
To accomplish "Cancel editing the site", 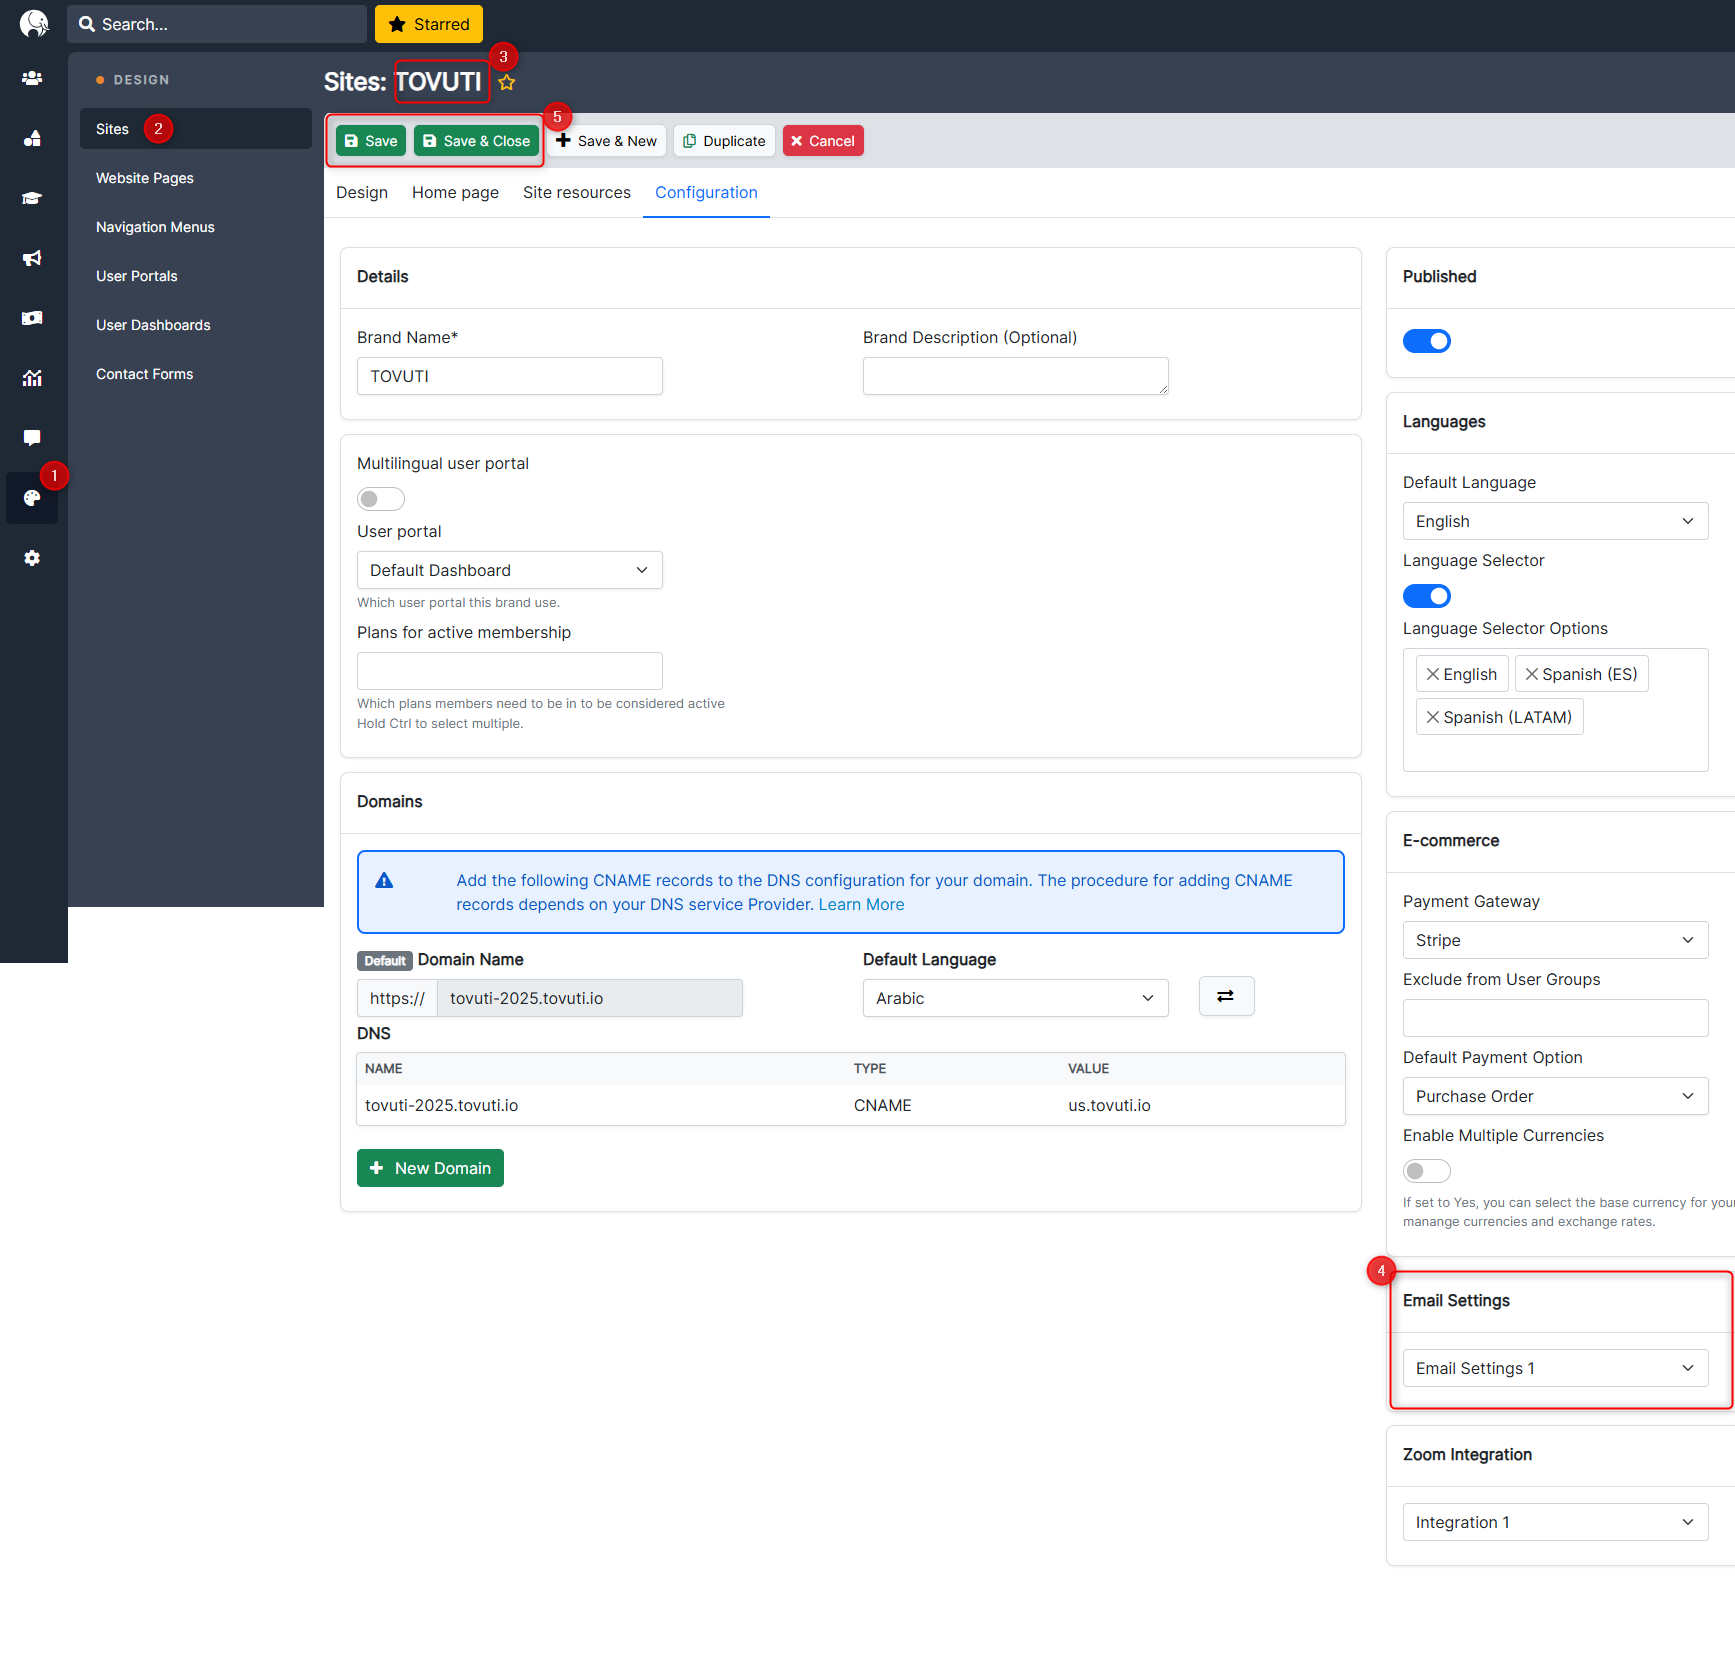I will [823, 141].
